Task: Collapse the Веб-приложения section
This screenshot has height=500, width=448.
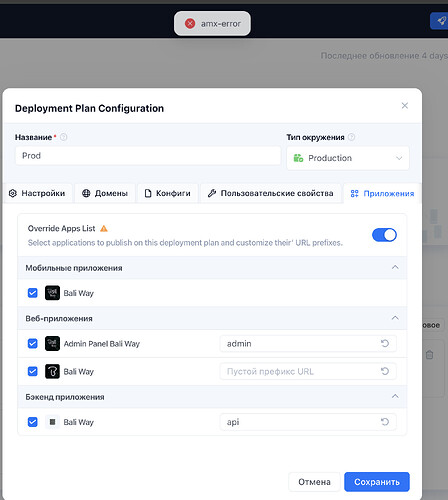Action: click(x=395, y=318)
